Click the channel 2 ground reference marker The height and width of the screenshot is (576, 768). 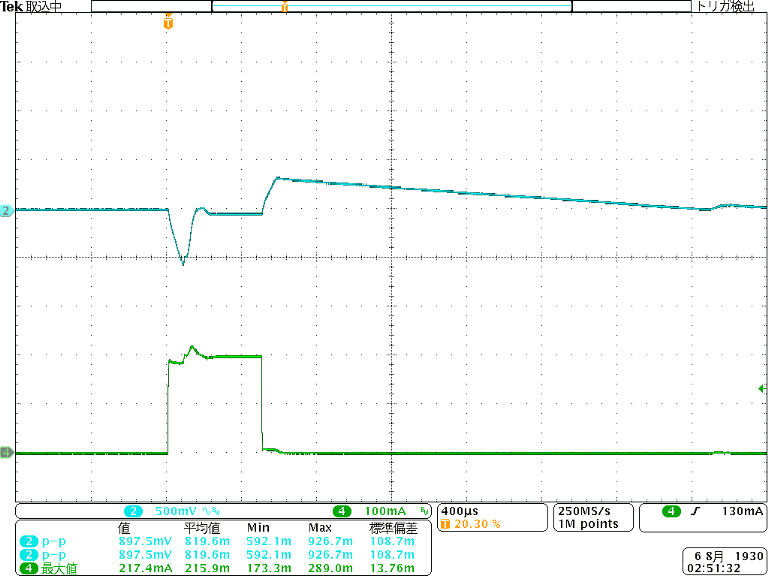click(x=6, y=211)
